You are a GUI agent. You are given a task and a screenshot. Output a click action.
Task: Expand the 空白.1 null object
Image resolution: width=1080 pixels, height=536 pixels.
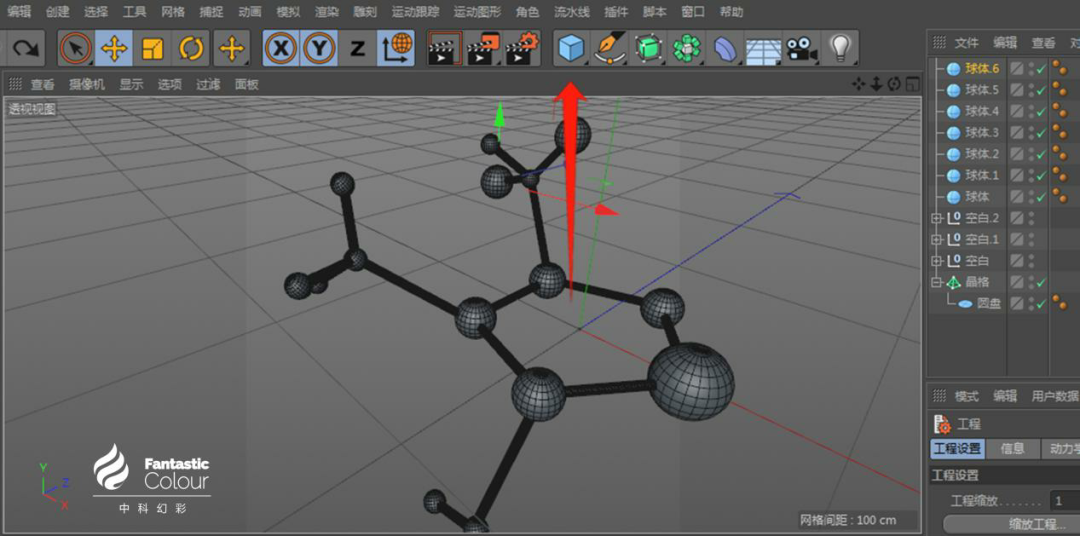[935, 240]
